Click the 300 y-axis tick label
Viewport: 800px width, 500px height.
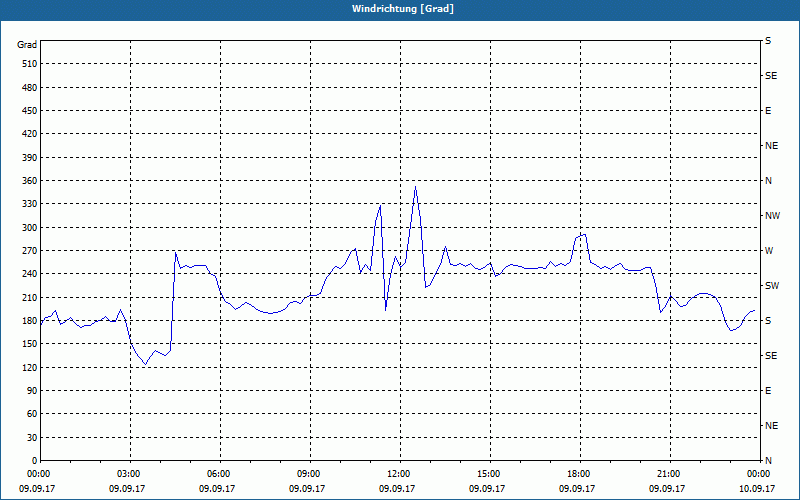pyautogui.click(x=30, y=228)
